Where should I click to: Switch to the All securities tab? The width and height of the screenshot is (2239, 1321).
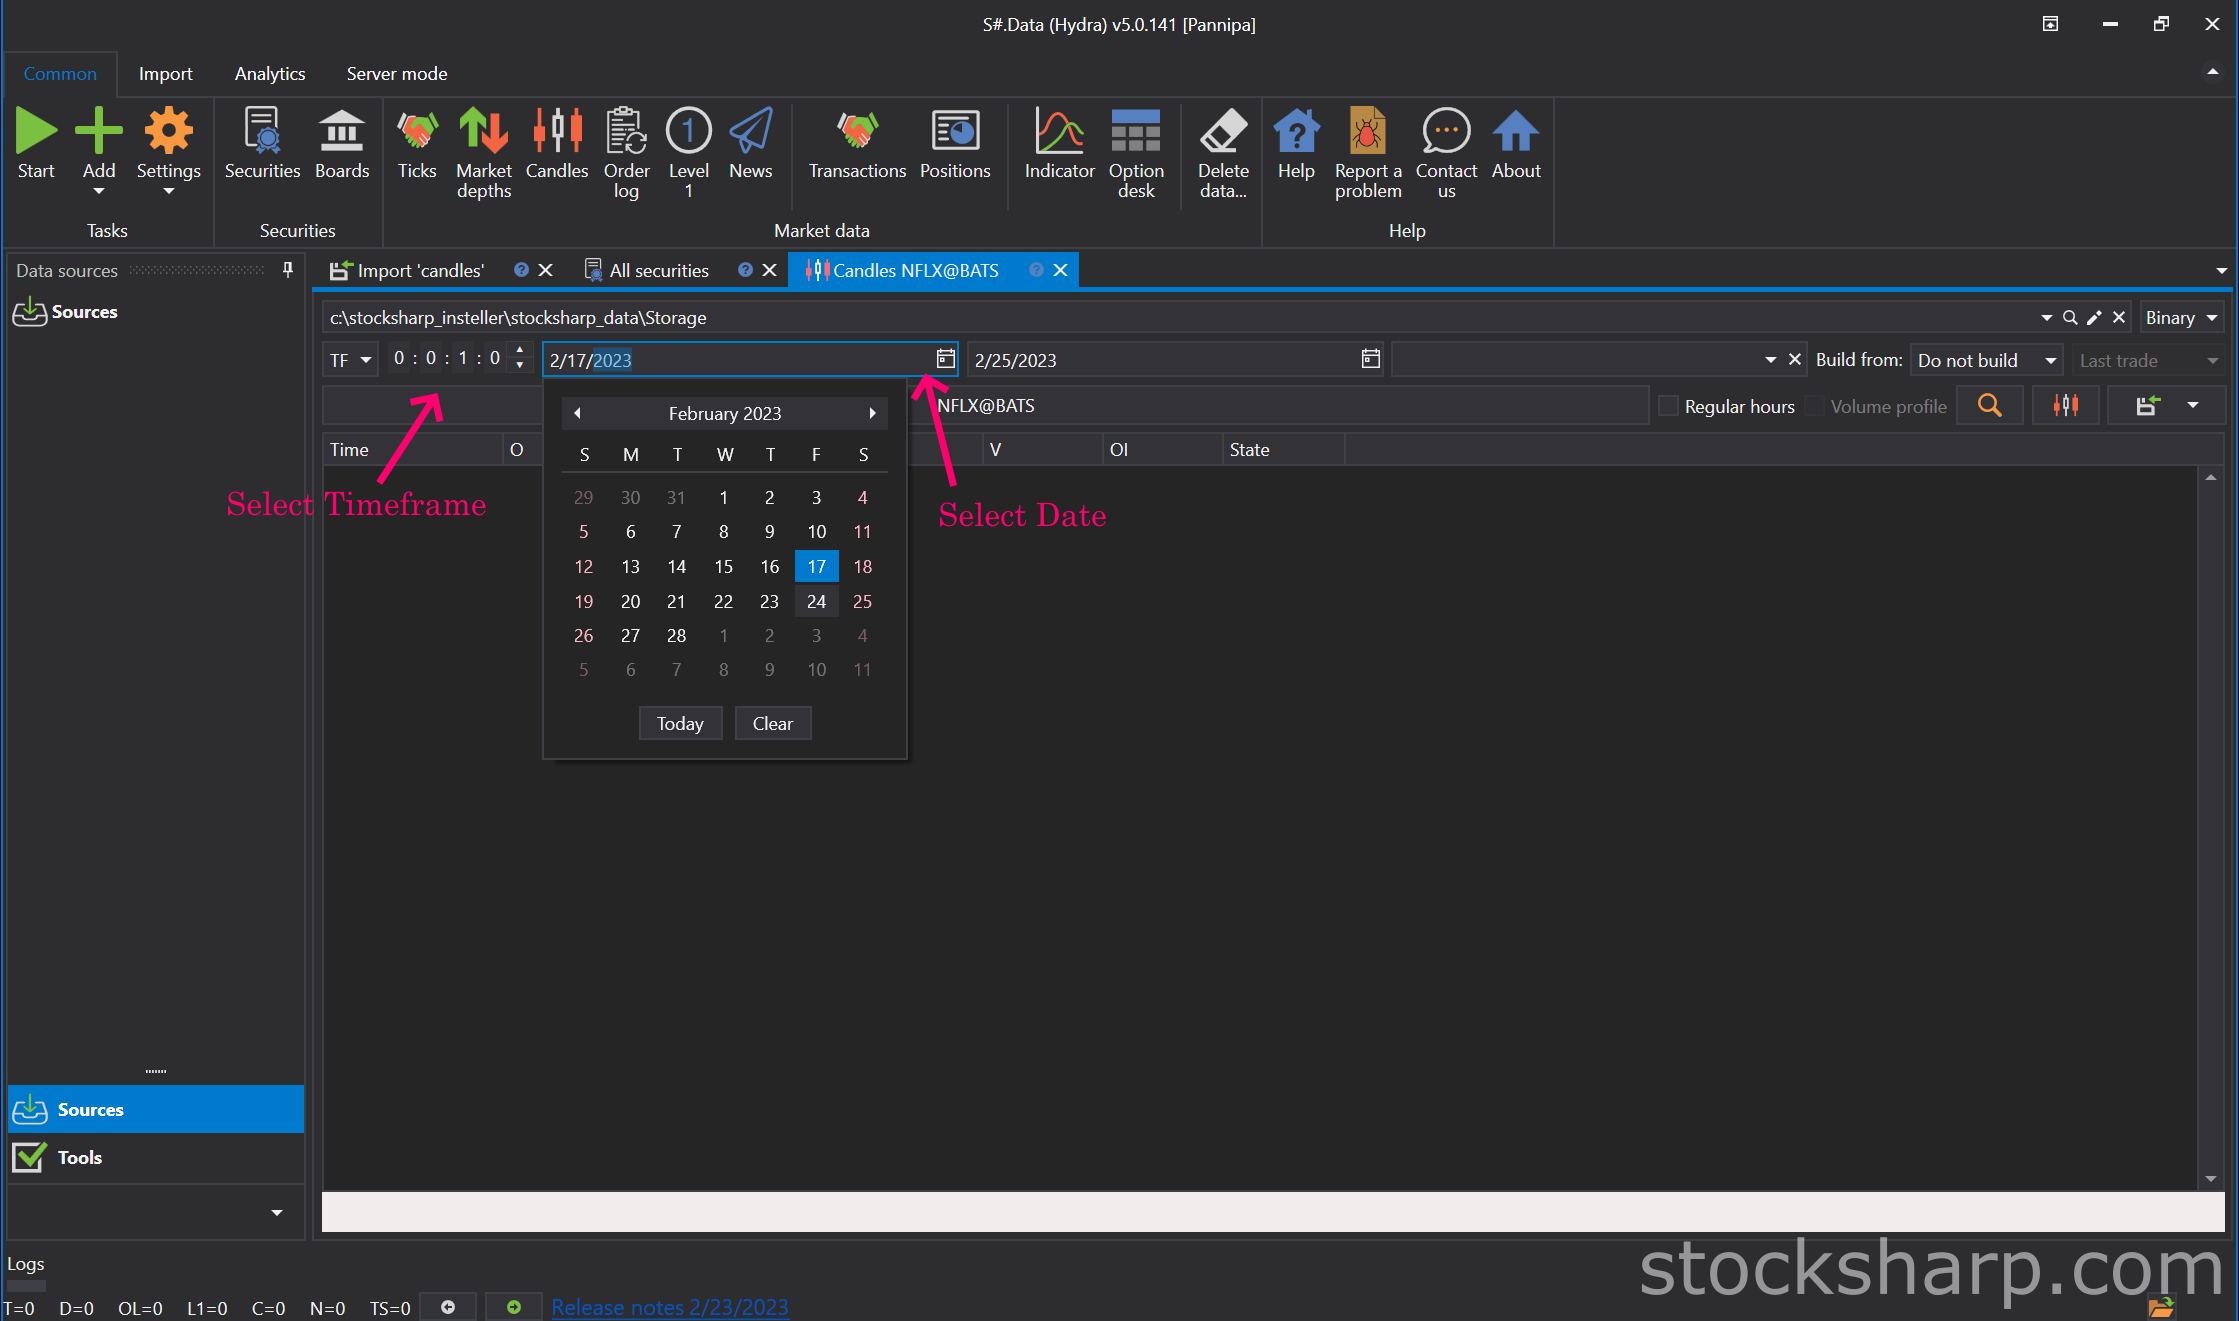pyautogui.click(x=658, y=271)
